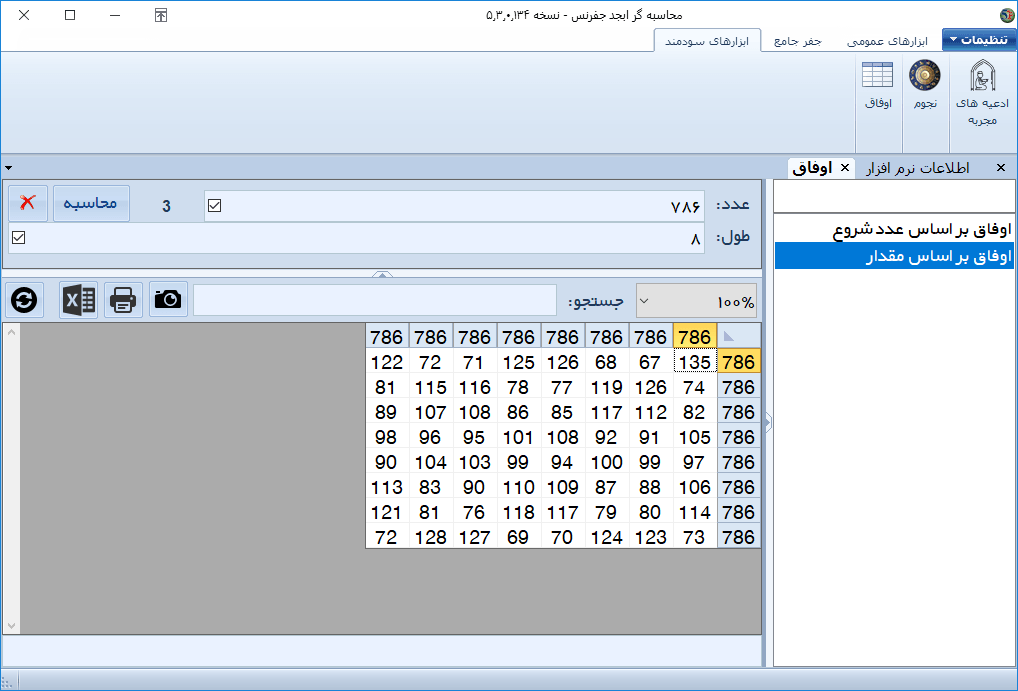This screenshot has width=1018, height=691.
Task: Select grid cell with value 89
Action: 387,412
